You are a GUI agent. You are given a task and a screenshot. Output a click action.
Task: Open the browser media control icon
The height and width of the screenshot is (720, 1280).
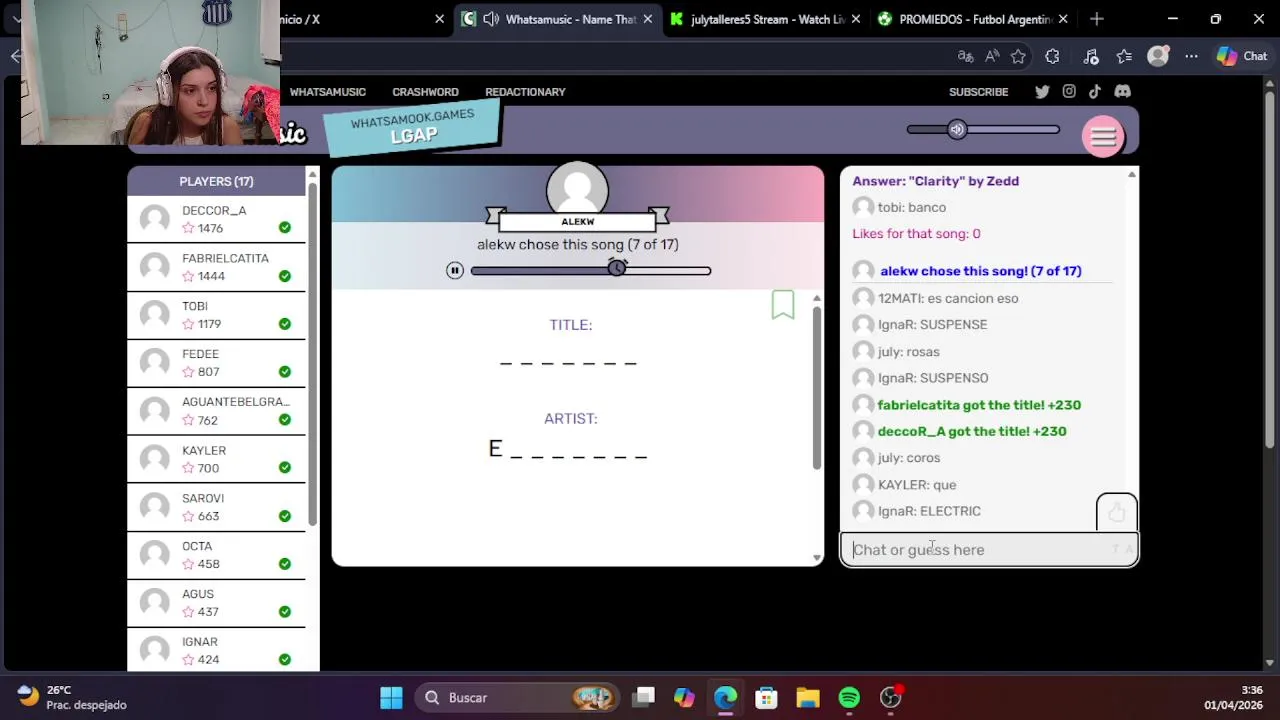click(1091, 56)
